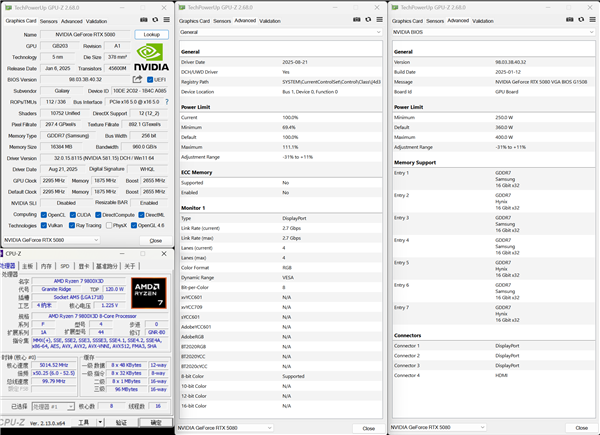Open Validation tab in Graphics Card window
600x435 pixels.
[96, 21]
